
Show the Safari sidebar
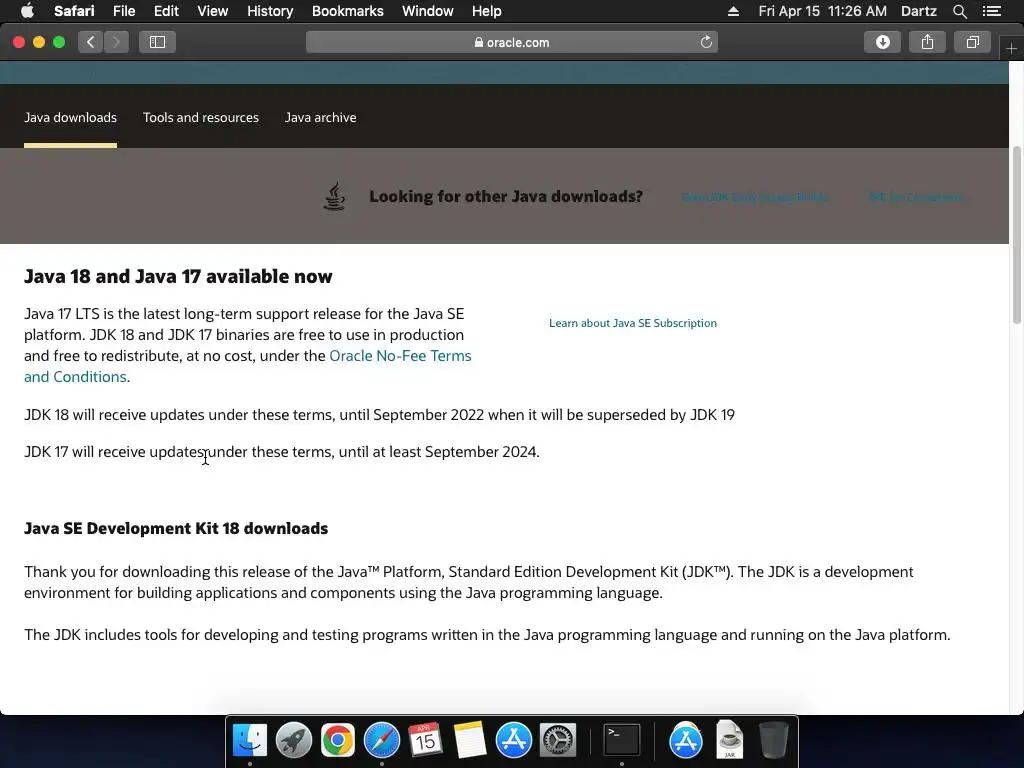tap(157, 42)
